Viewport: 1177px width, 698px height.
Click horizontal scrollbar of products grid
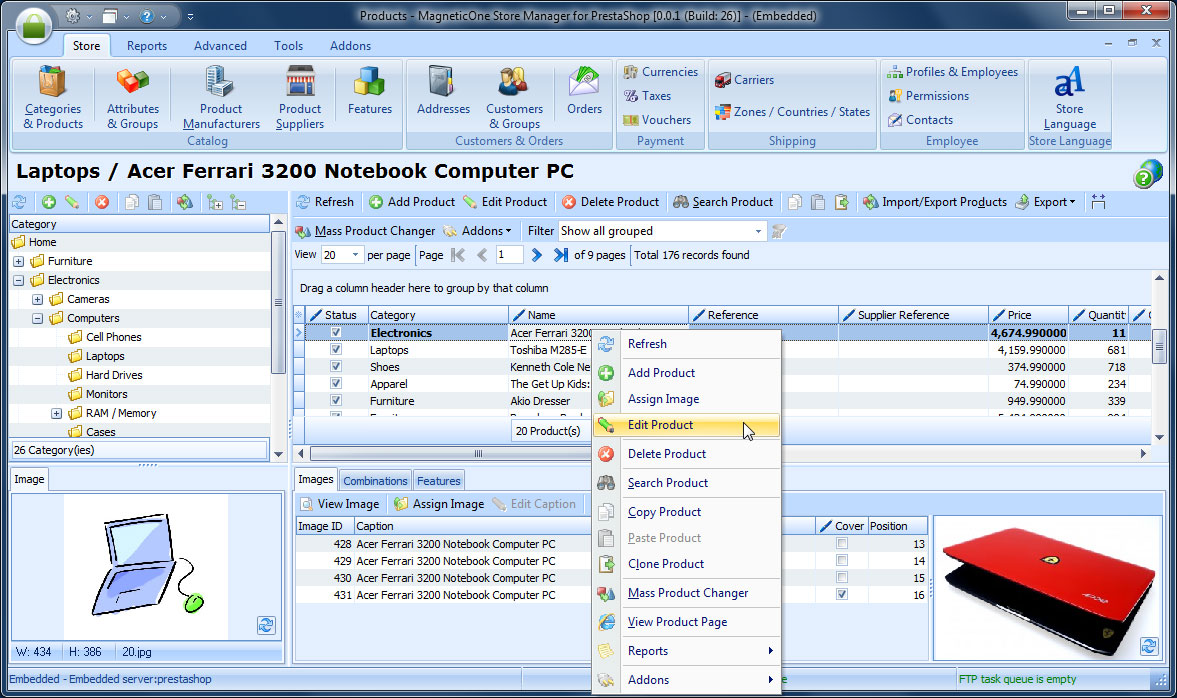click(477, 453)
